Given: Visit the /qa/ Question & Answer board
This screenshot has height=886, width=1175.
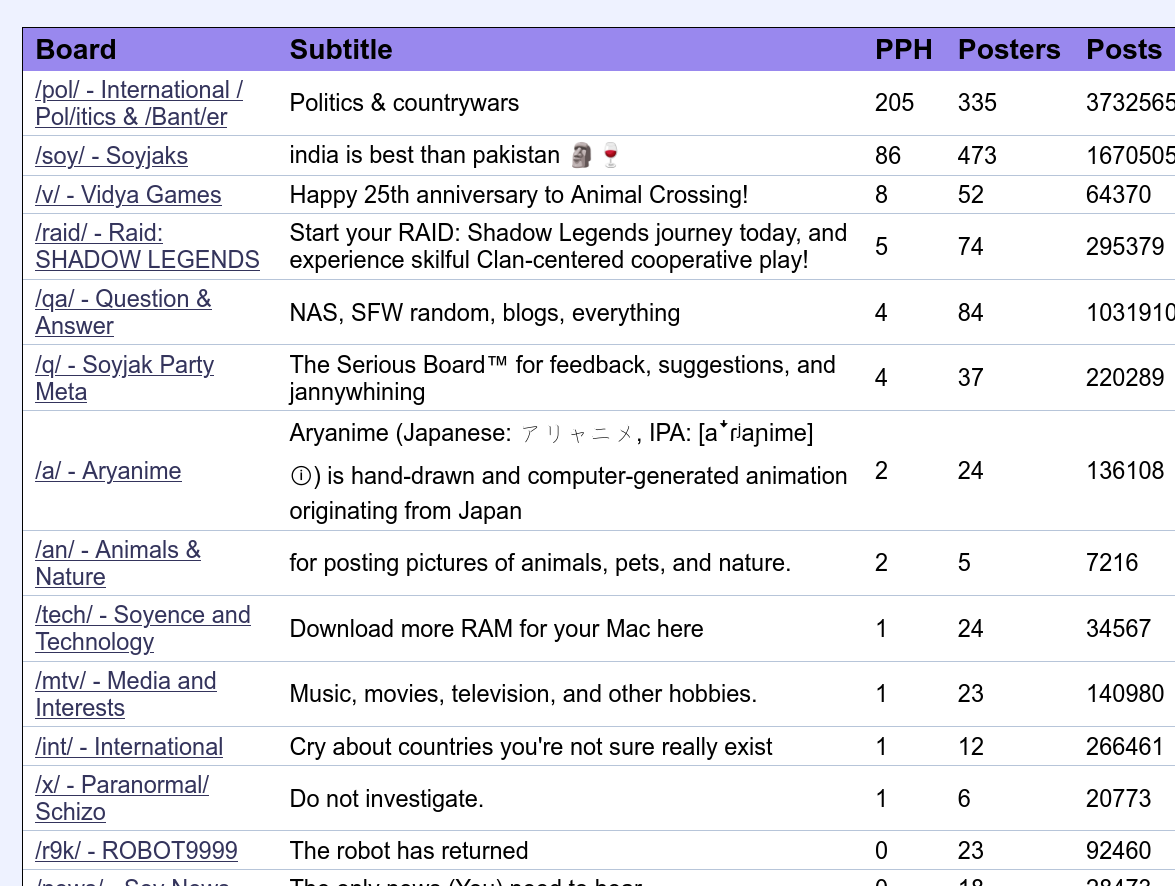Looking at the screenshot, I should (123, 313).
